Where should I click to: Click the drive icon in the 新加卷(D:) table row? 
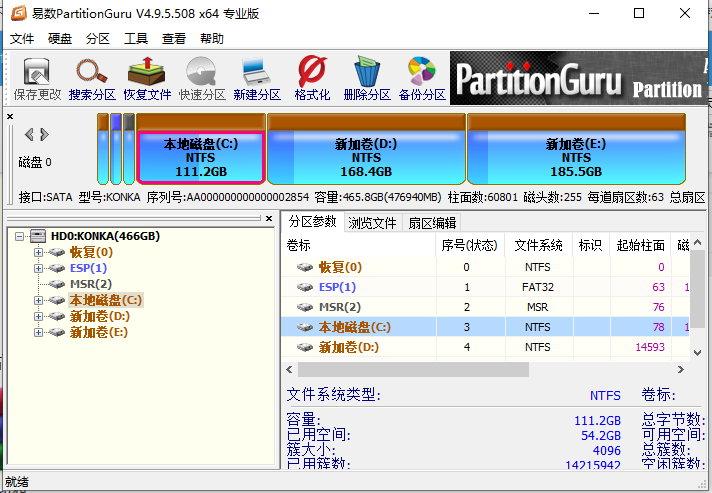305,347
